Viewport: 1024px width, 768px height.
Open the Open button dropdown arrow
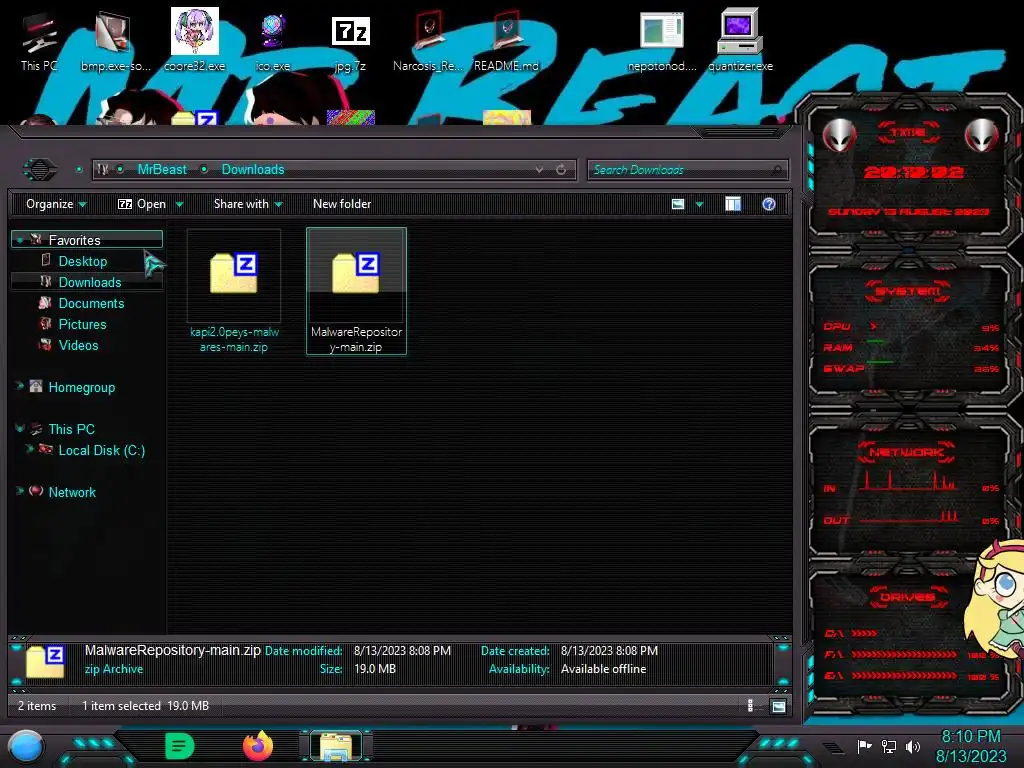(x=180, y=205)
